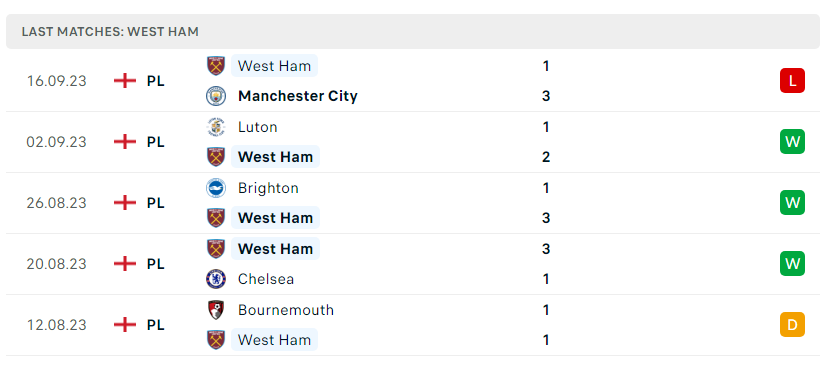Click England flag on 12.08.23 row
This screenshot has width=821, height=372.
click(125, 325)
